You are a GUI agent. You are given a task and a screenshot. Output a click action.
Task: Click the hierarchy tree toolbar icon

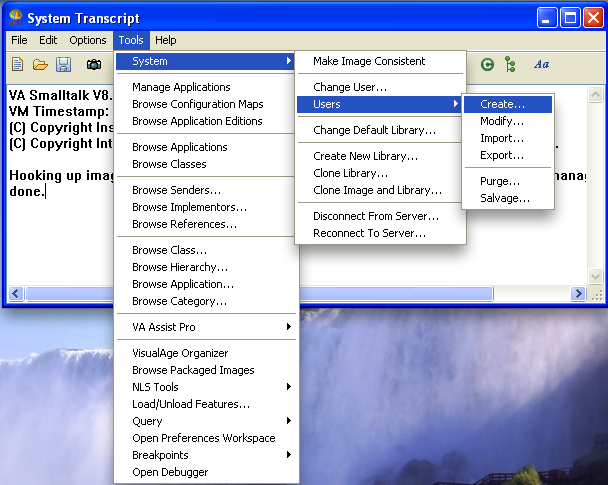510,64
